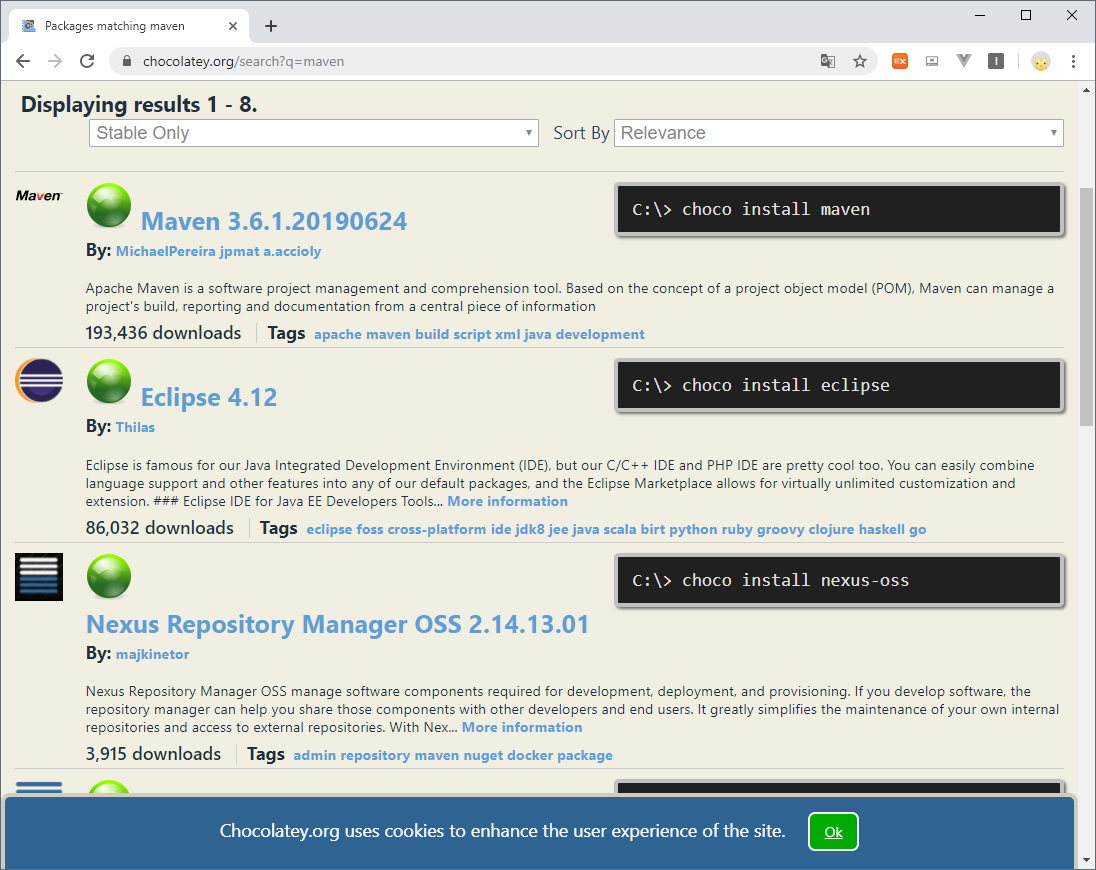Open the Chrome three-dot menu
1096x870 pixels.
[1073, 61]
